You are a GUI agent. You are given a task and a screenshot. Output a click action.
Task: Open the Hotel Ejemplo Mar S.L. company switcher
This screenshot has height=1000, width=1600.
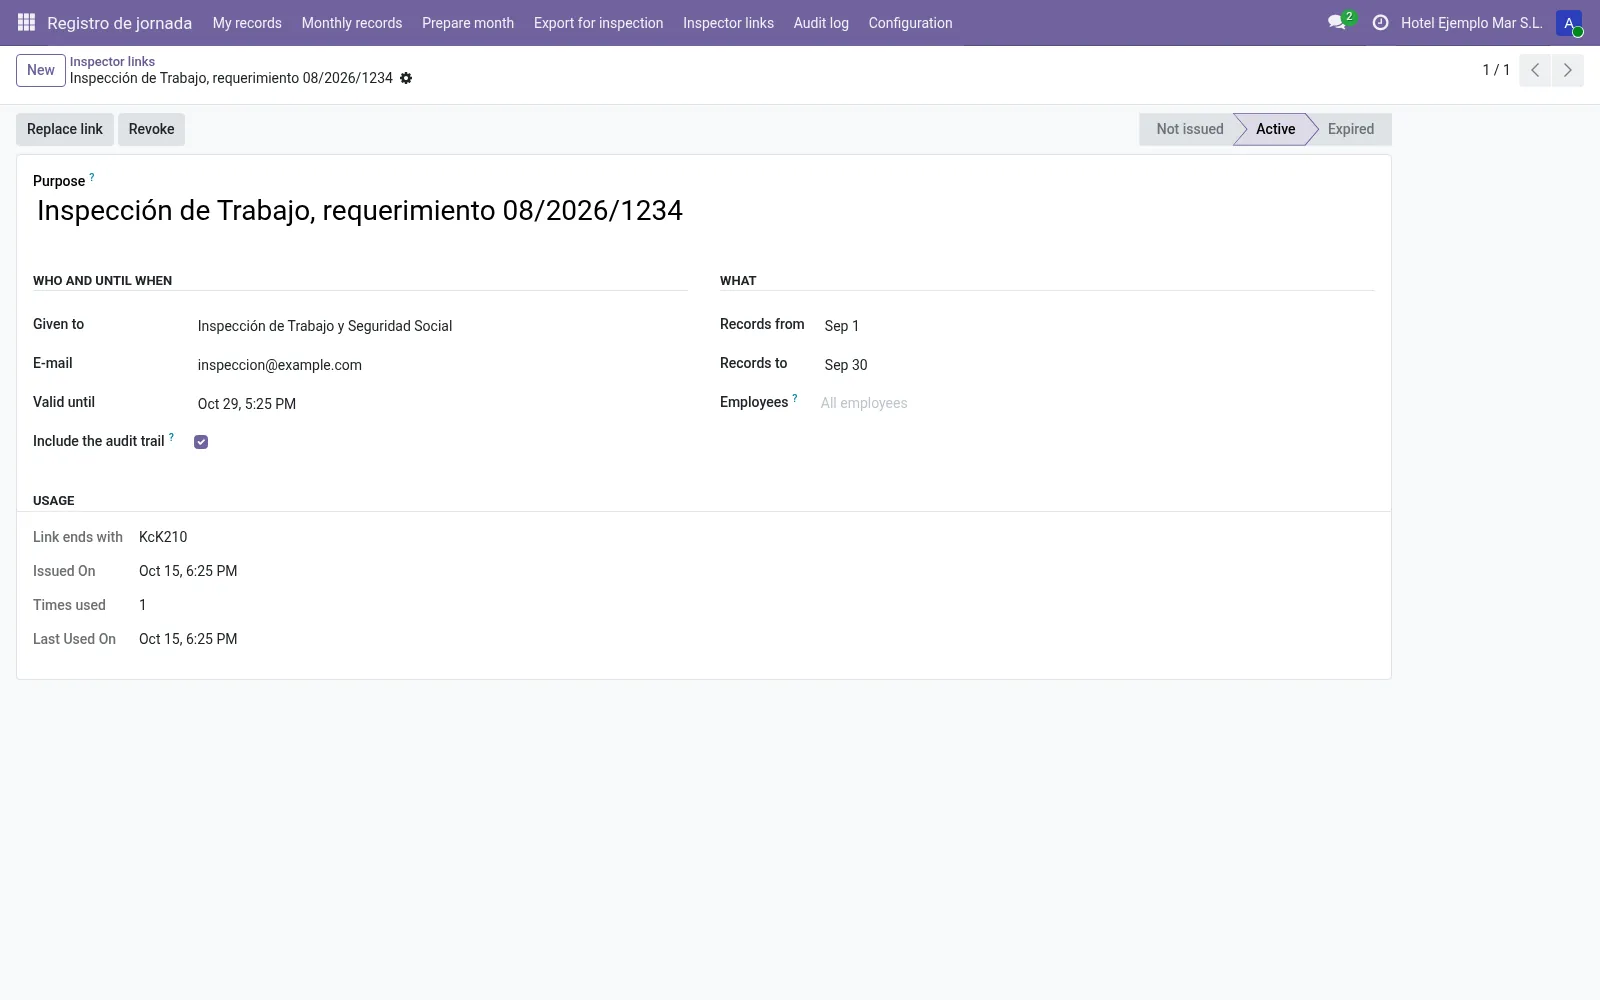pyautogui.click(x=1471, y=23)
